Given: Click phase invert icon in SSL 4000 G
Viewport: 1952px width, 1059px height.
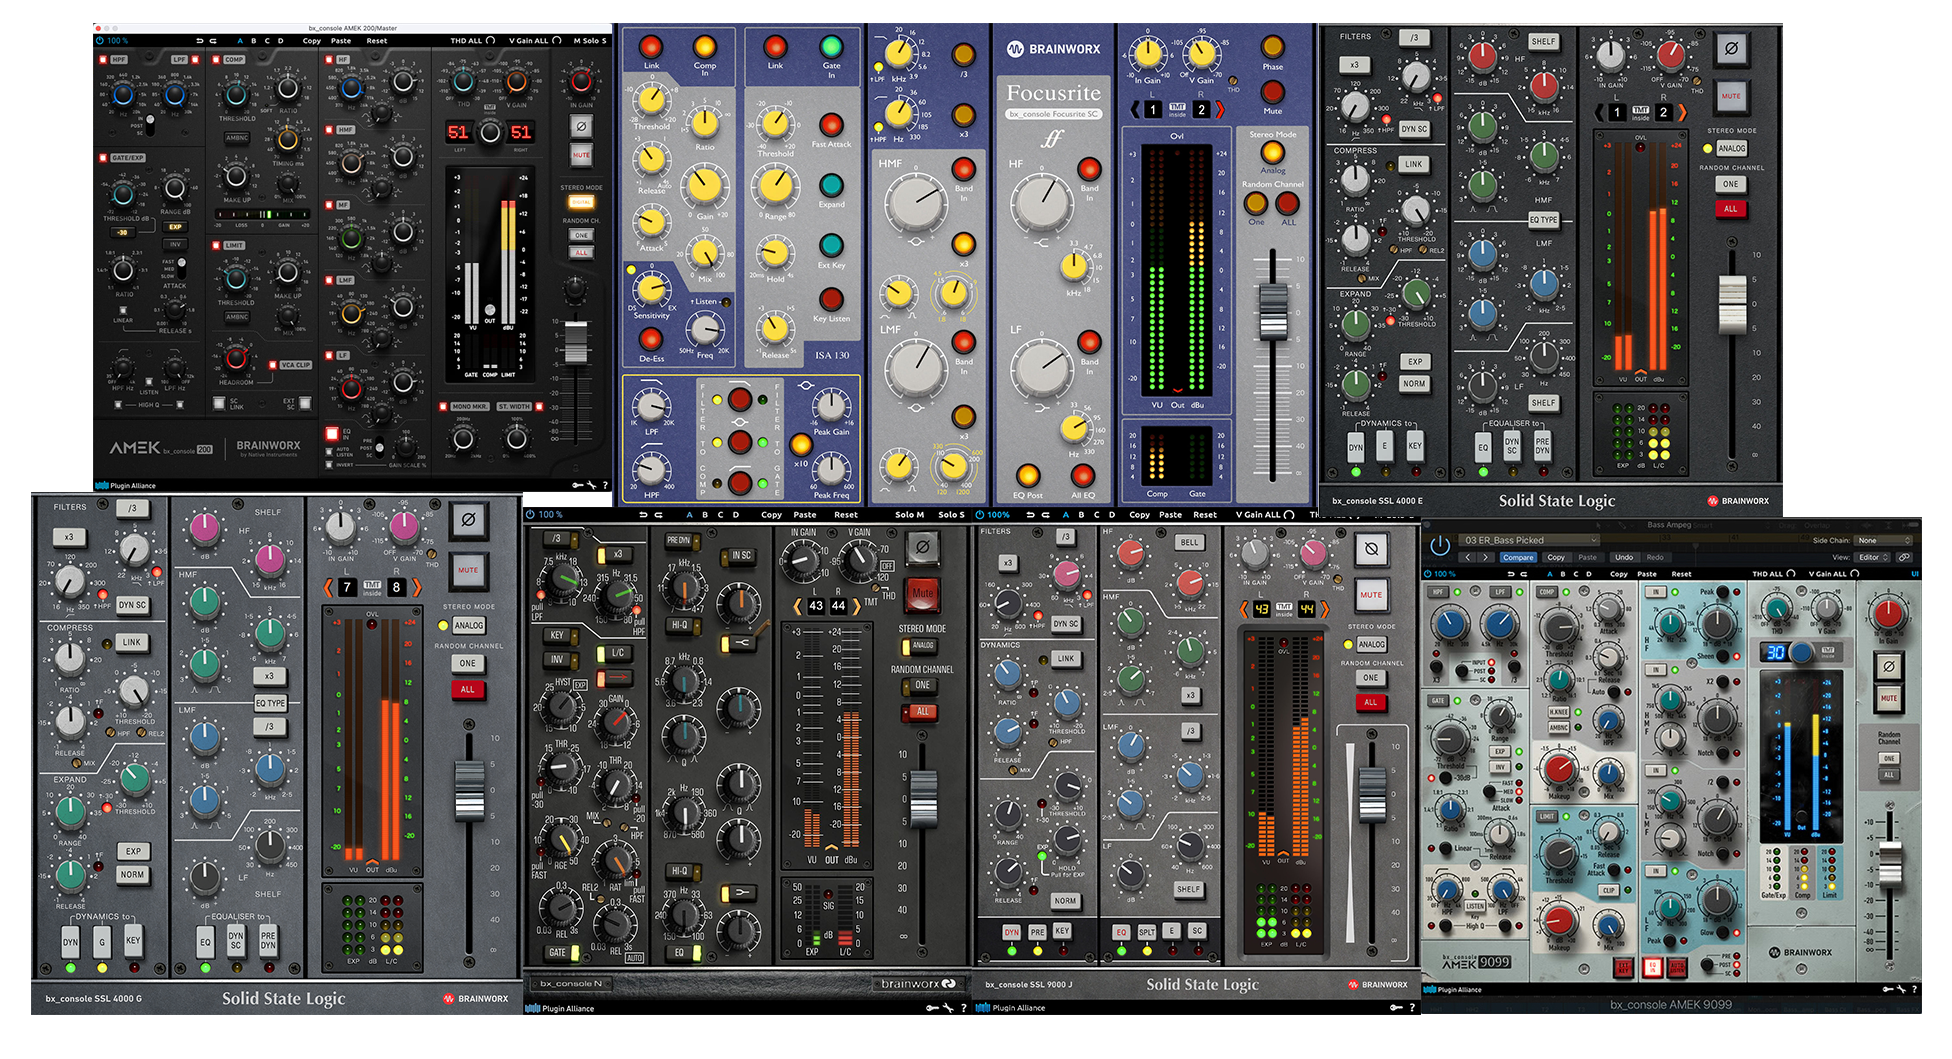Looking at the screenshot, I should (x=468, y=520).
